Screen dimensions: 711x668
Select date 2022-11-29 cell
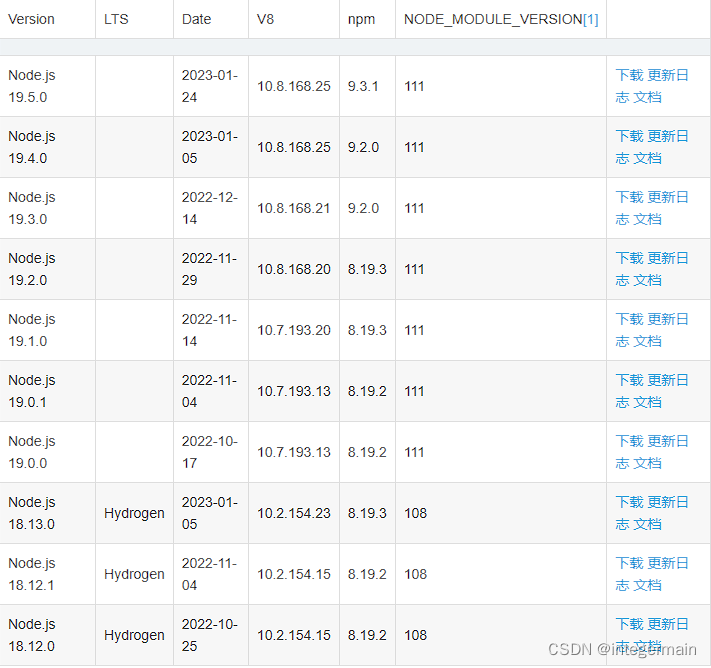209,269
